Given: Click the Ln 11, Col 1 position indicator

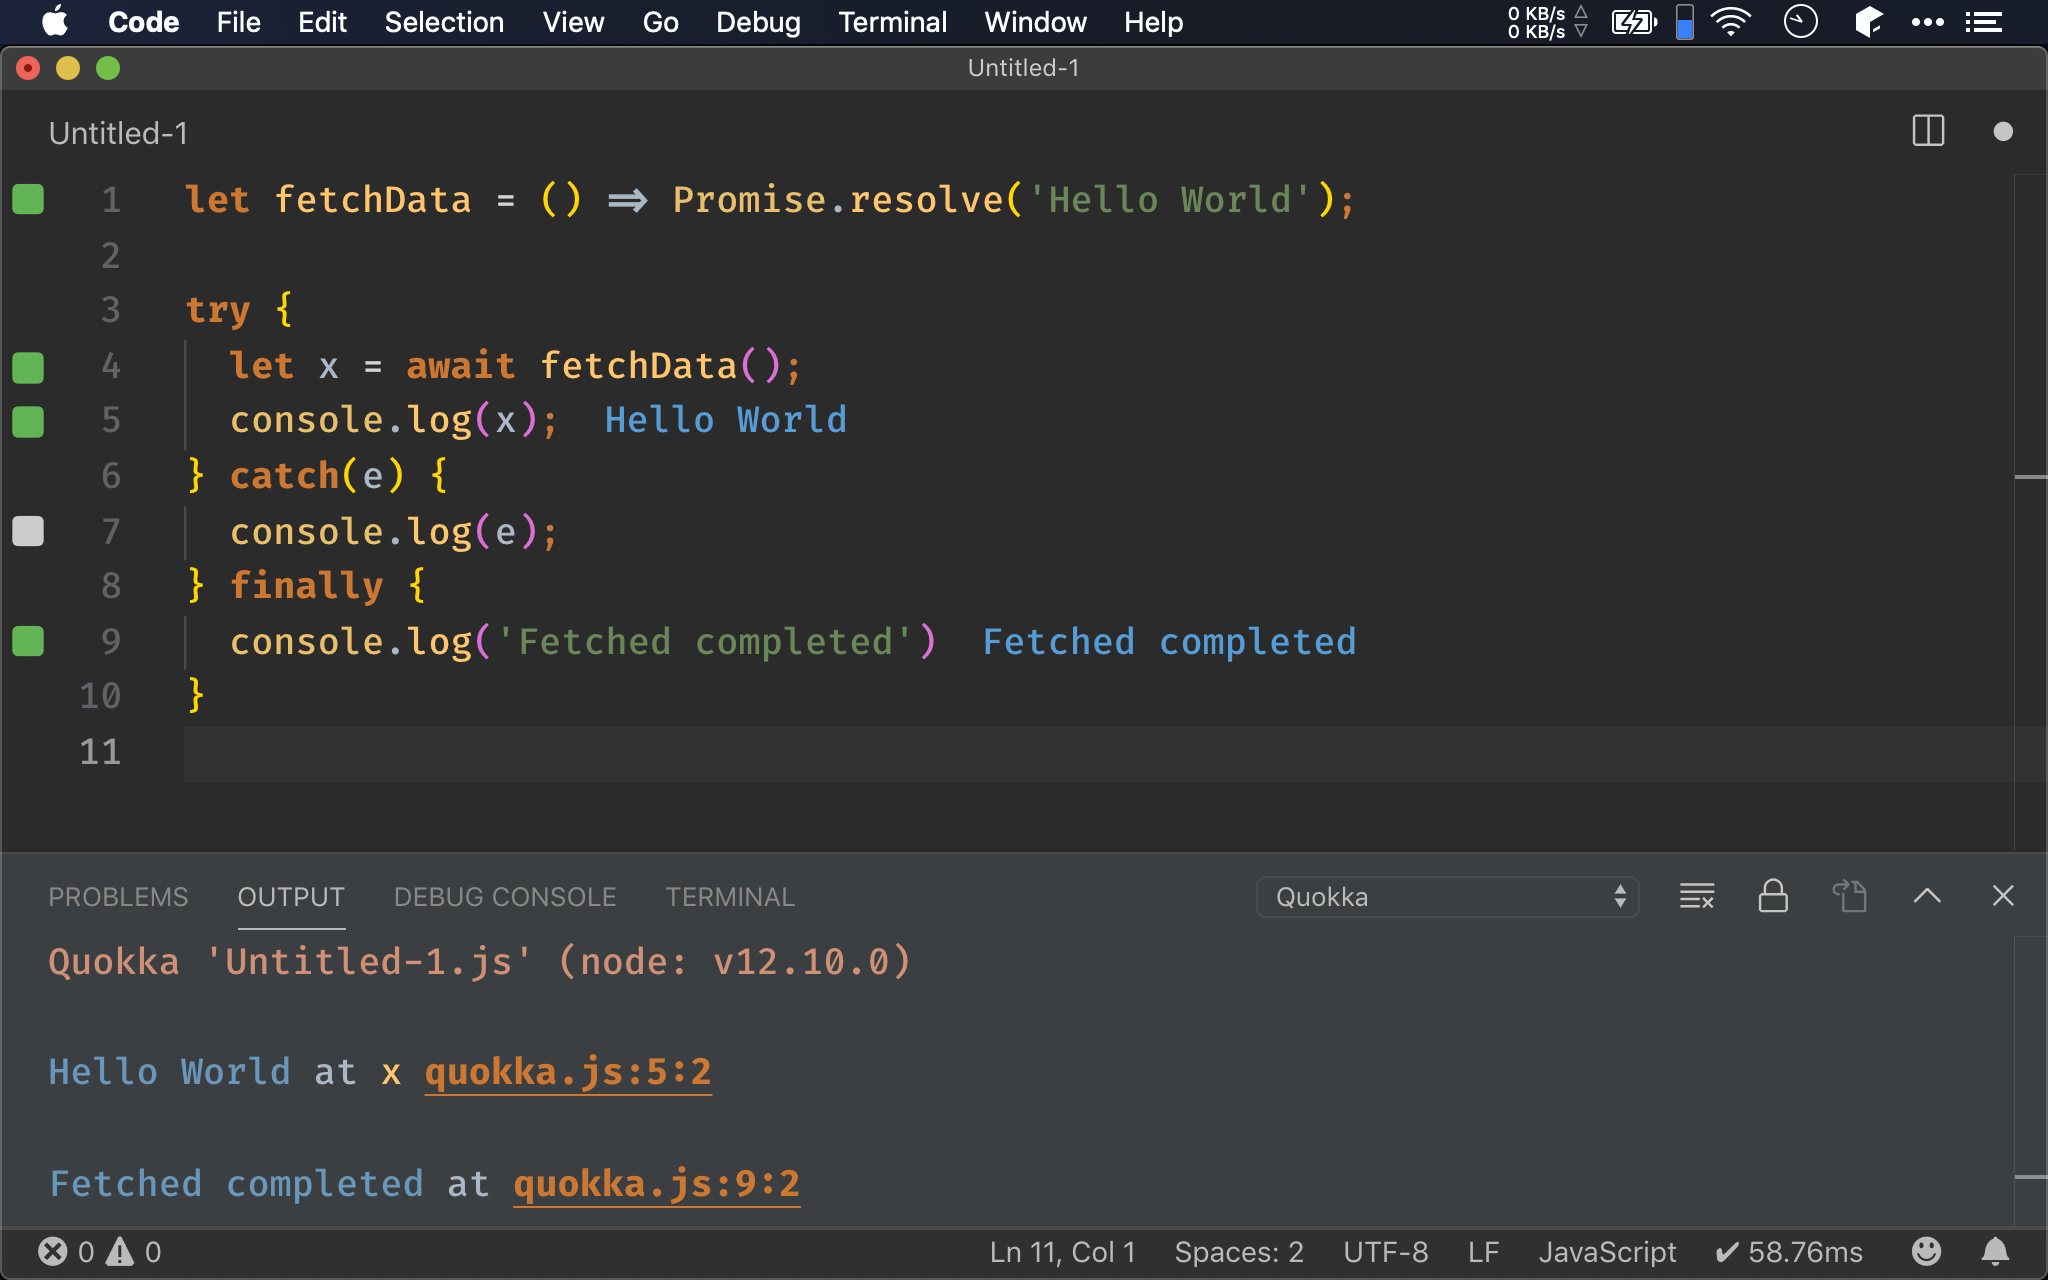Looking at the screenshot, I should pyautogui.click(x=1062, y=1252).
